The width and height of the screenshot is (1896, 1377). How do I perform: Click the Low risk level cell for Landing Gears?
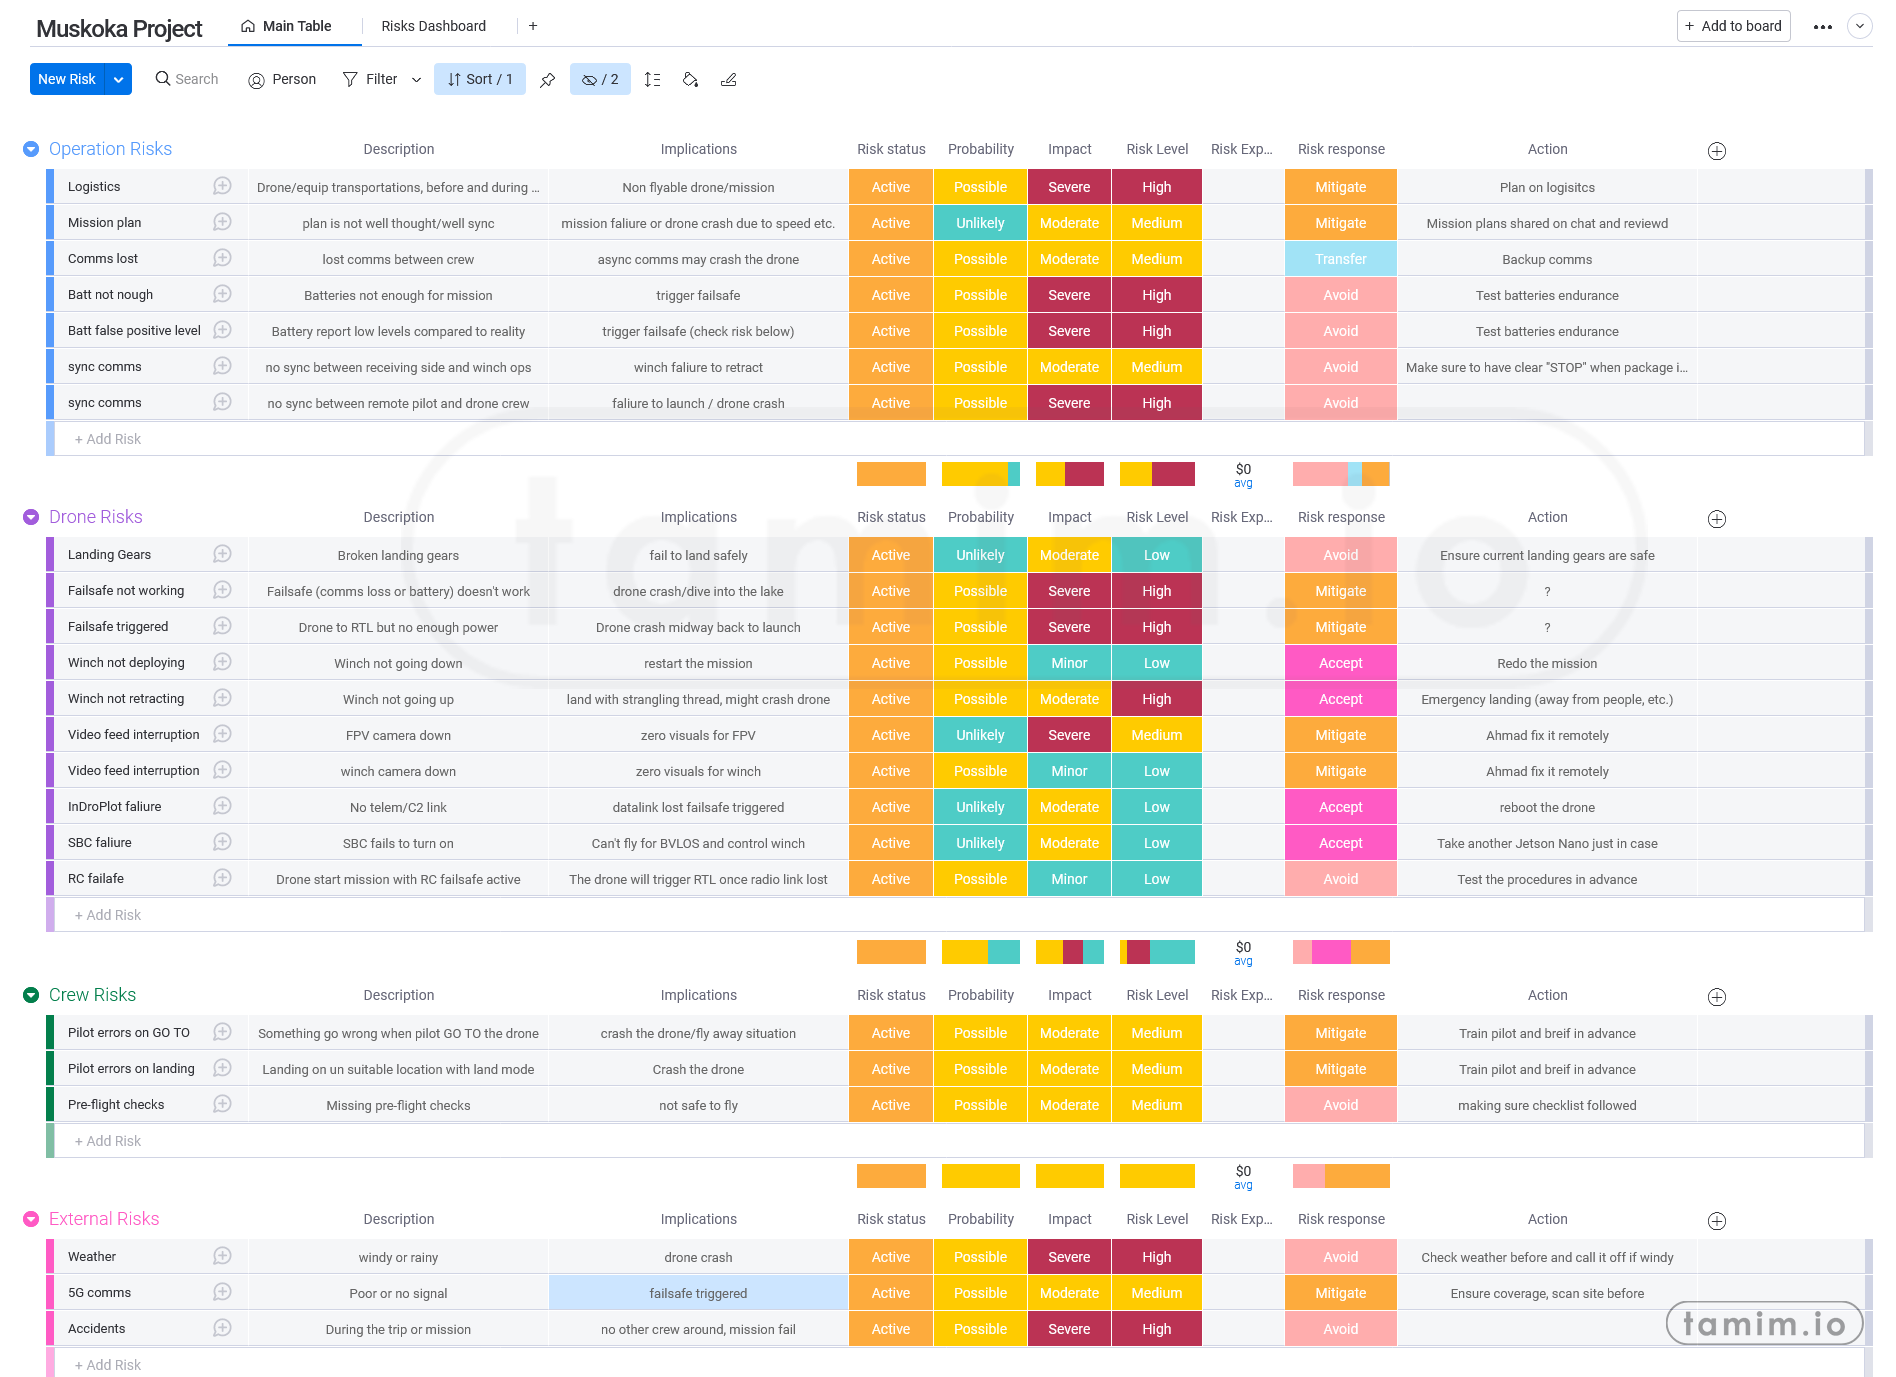1157,555
